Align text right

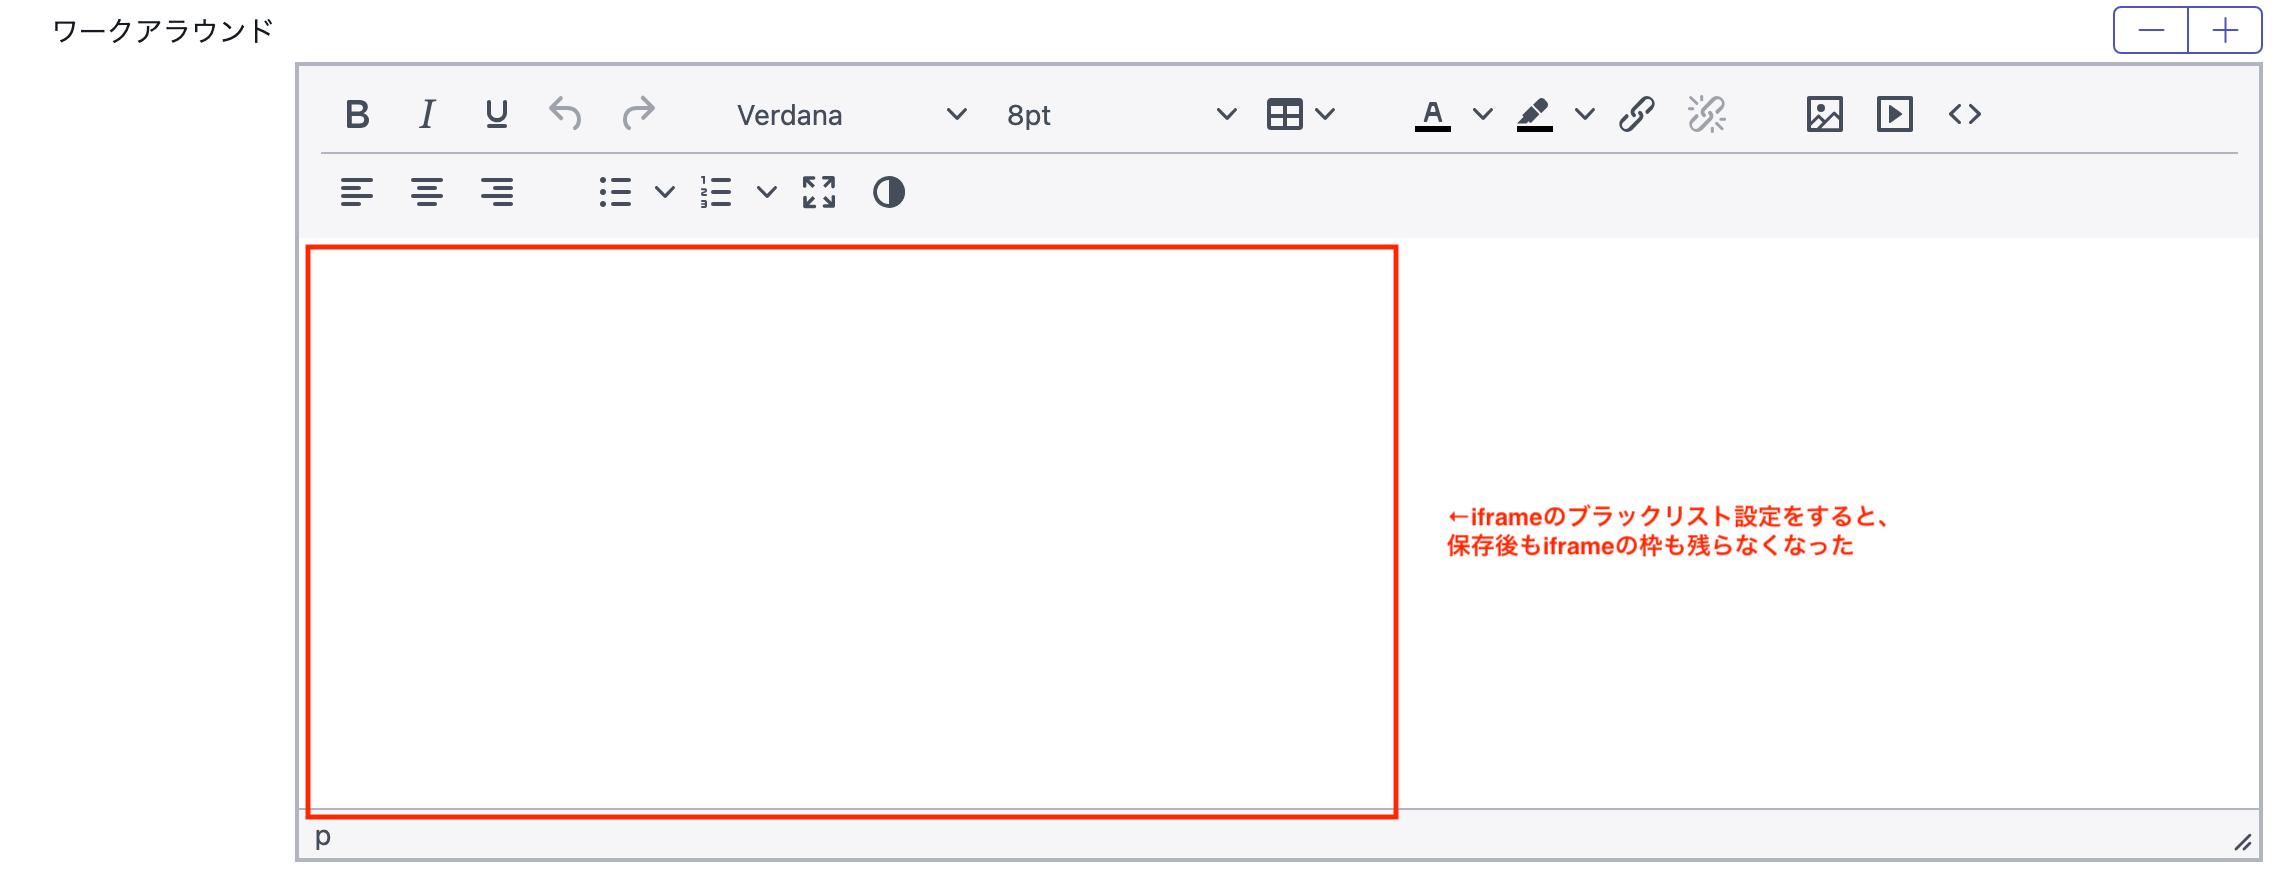tap(497, 192)
